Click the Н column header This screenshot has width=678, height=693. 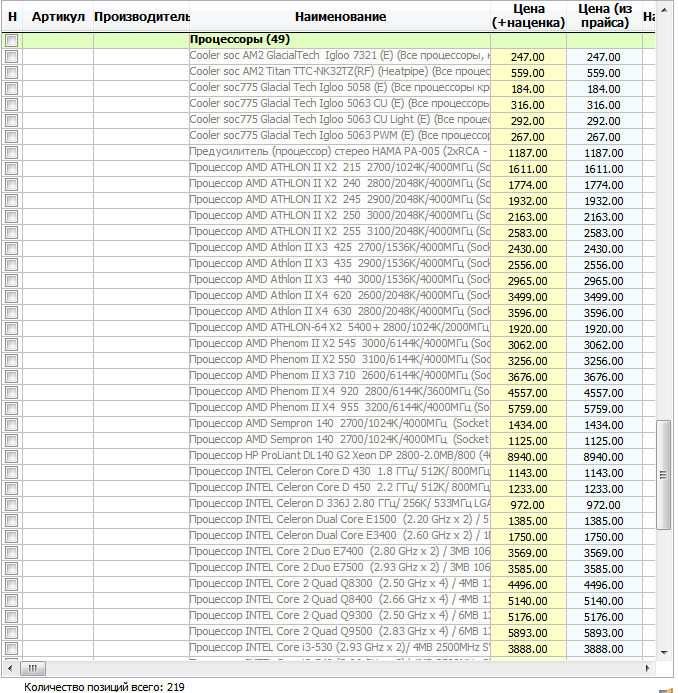(12, 17)
